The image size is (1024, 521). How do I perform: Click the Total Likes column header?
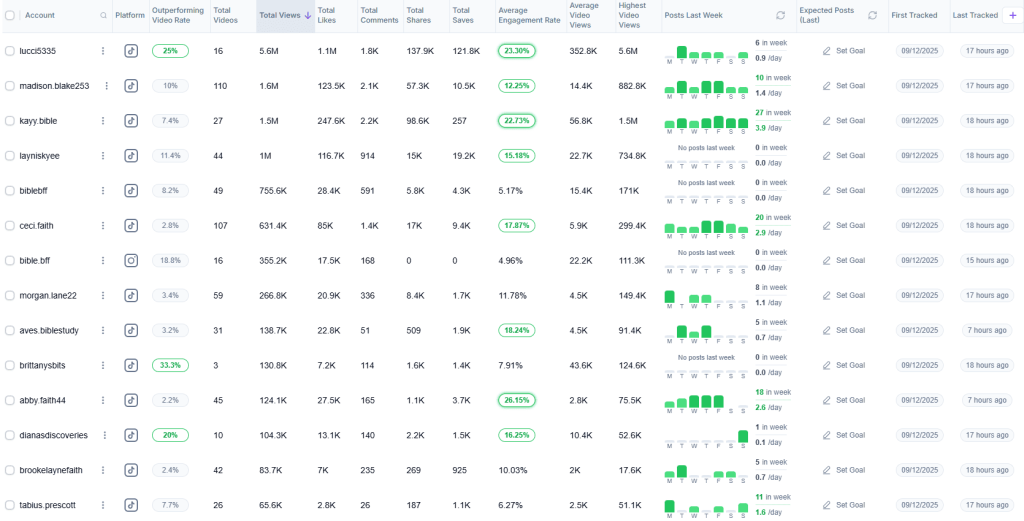pos(326,16)
